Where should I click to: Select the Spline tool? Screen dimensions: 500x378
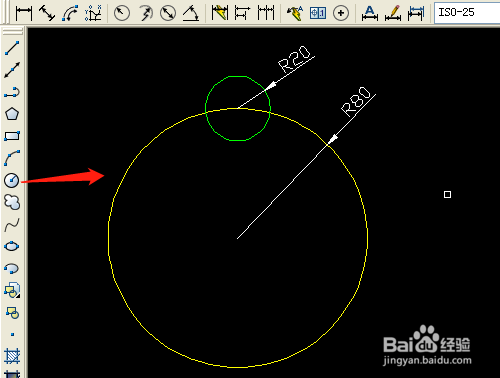12,225
